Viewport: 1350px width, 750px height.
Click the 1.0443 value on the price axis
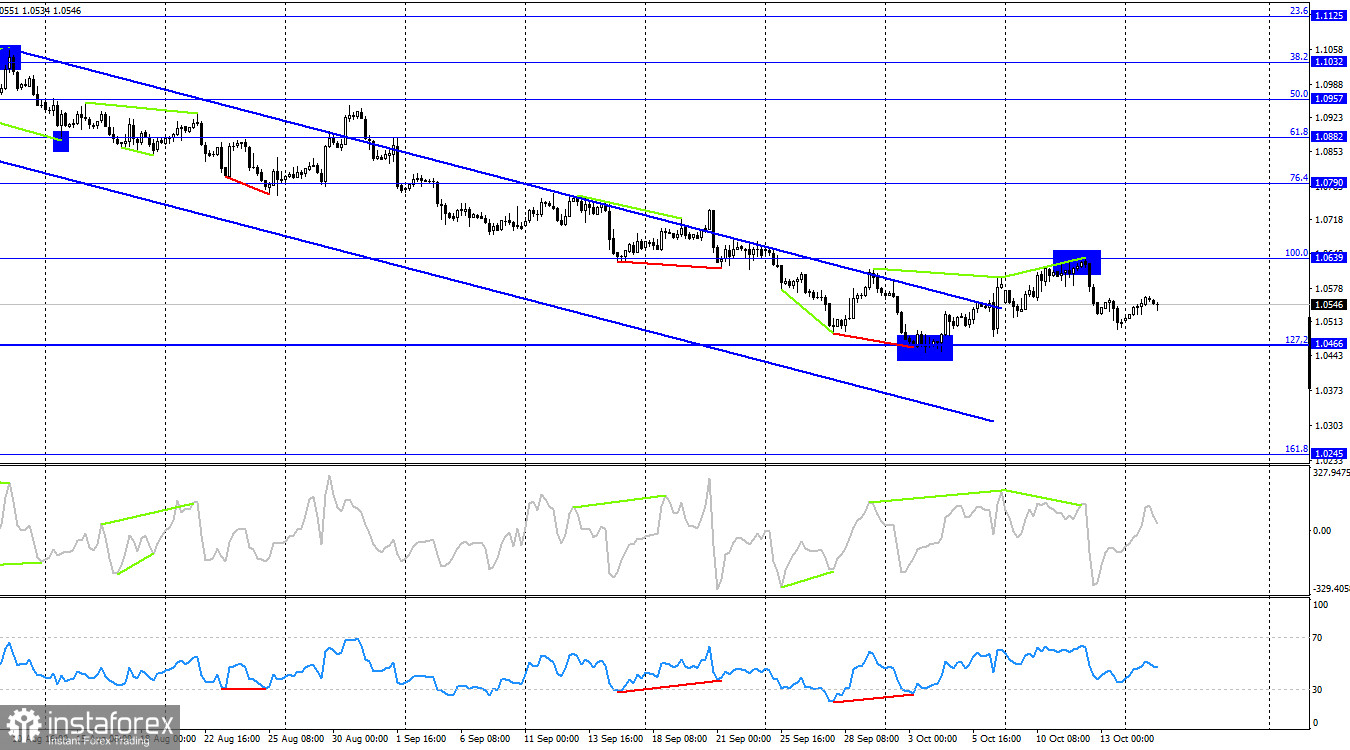pos(1331,357)
